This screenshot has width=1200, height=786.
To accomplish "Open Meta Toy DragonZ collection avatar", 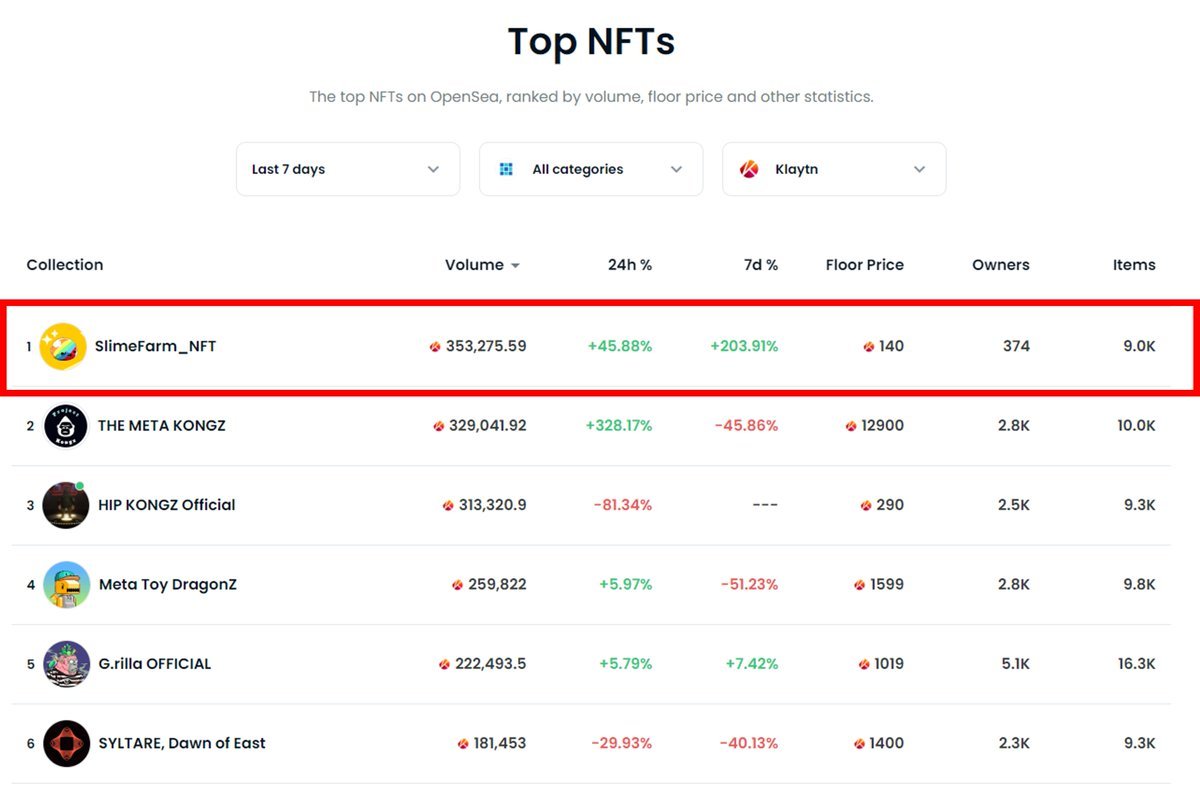I will coord(67,585).
